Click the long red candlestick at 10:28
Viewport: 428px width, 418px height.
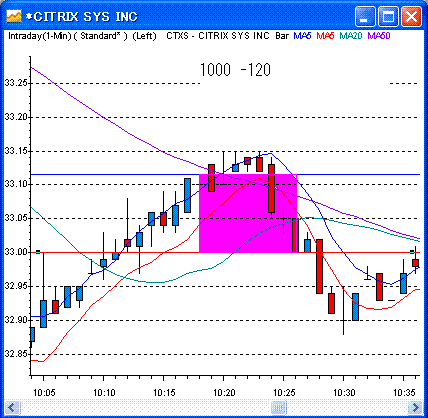[319, 266]
